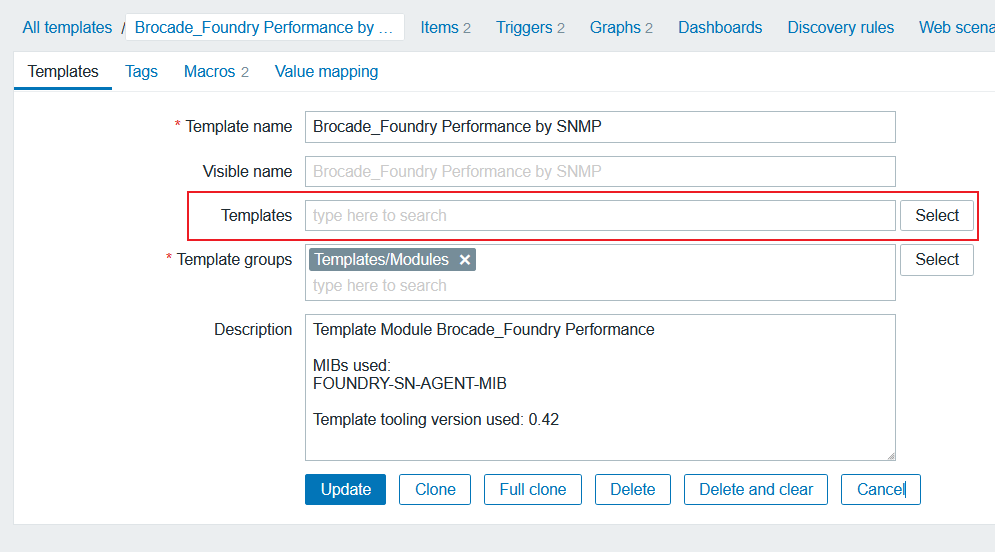Switch to the Tags tab
995x552 pixels.
tap(141, 71)
